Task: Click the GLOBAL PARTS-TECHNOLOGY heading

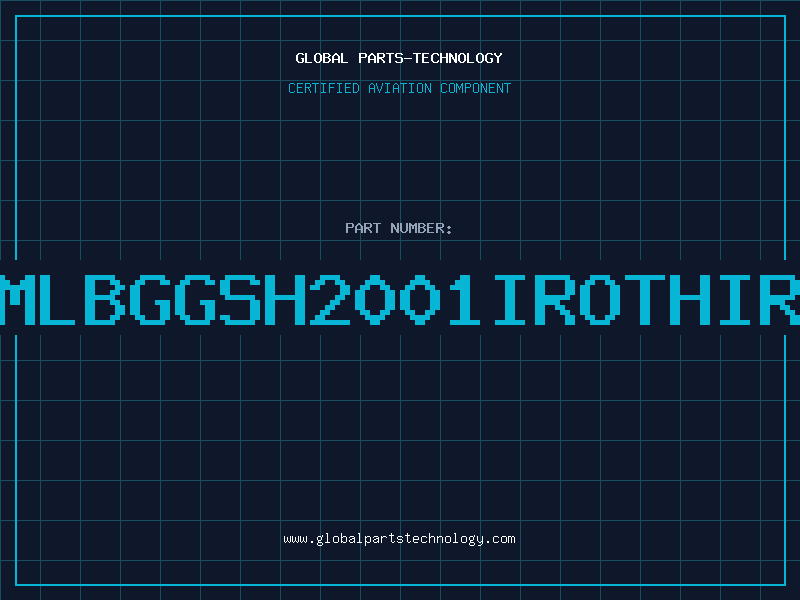Action: (x=399, y=58)
